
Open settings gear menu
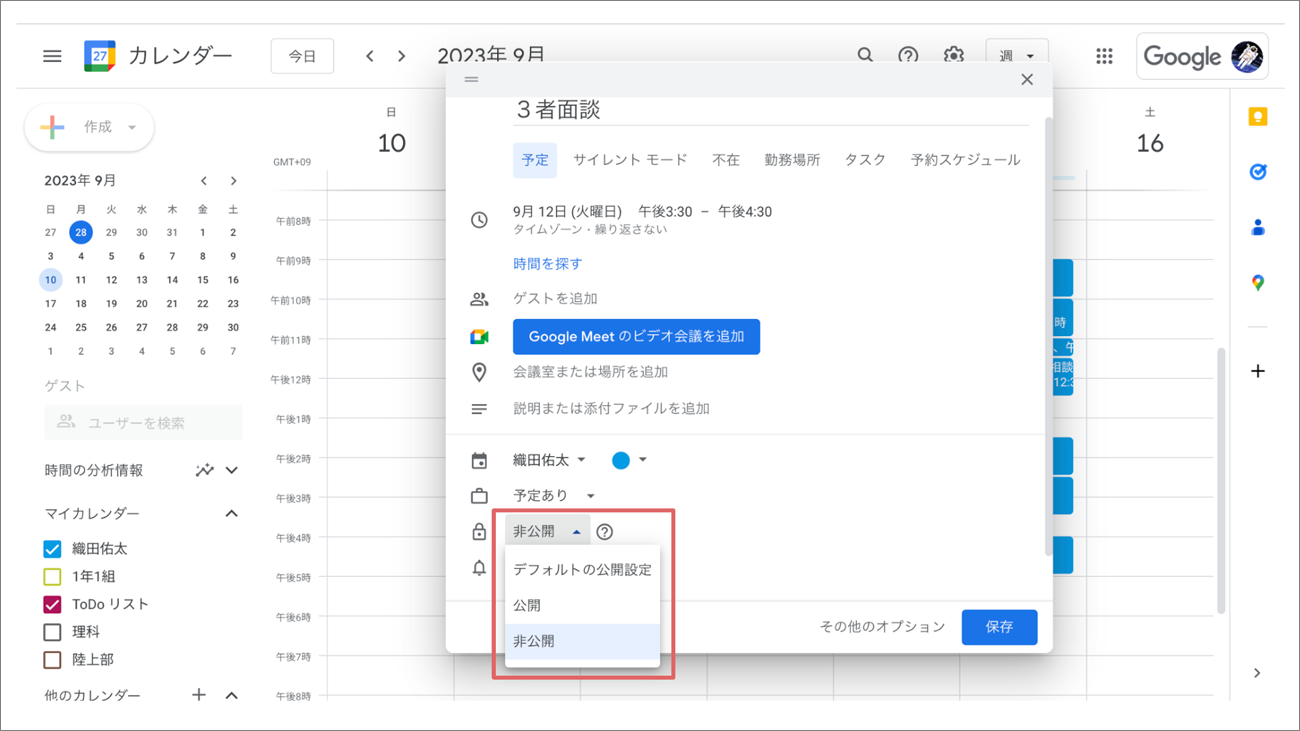[953, 56]
